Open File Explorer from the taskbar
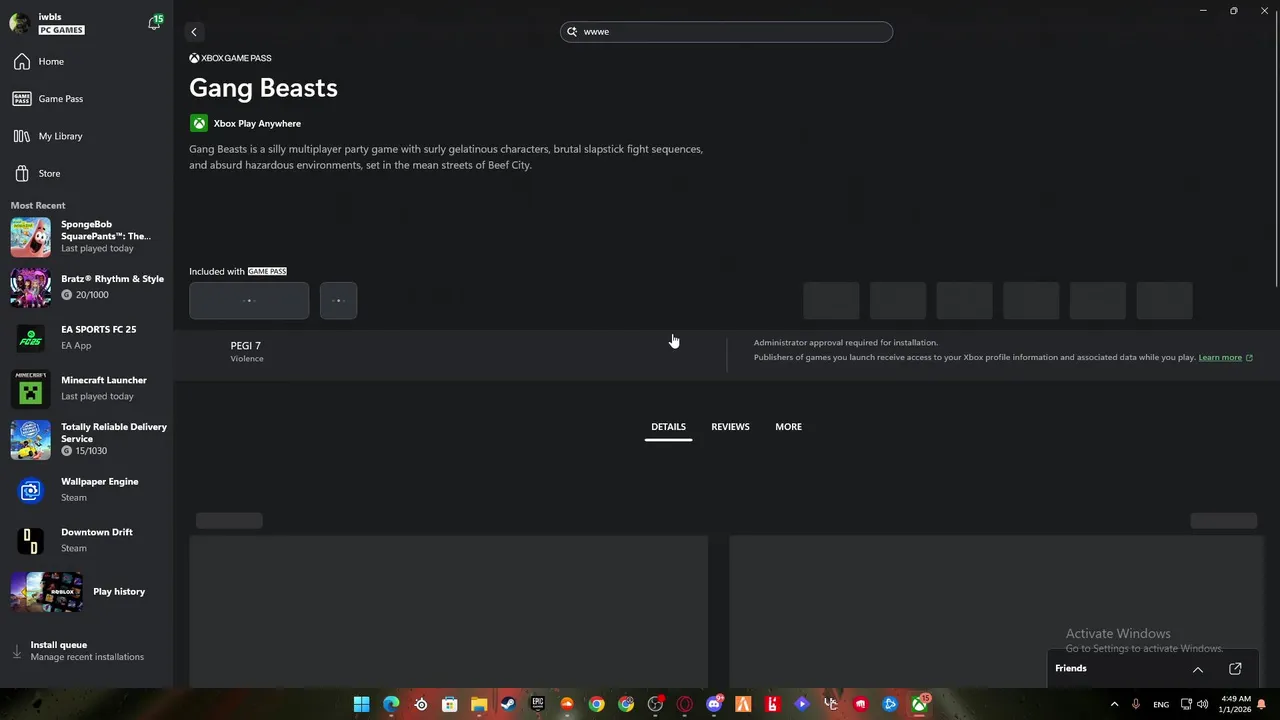1280x720 pixels. pyautogui.click(x=479, y=704)
